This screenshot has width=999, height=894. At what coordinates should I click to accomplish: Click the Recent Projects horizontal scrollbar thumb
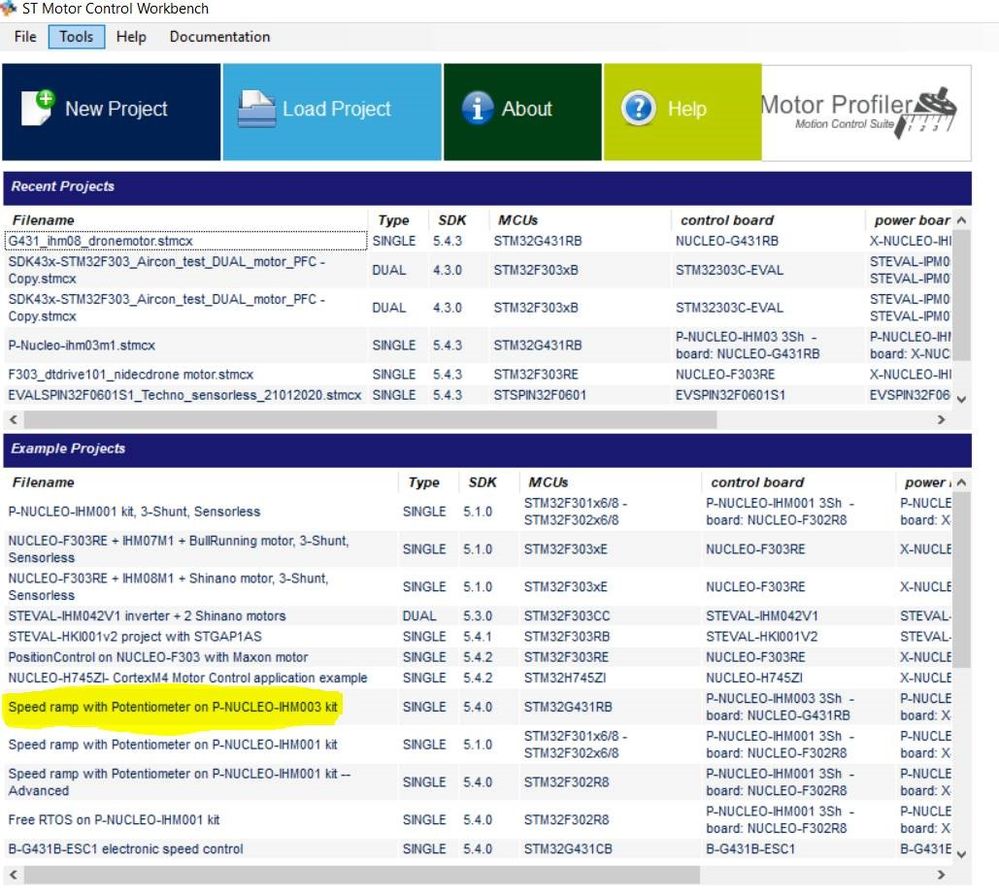coord(370,420)
